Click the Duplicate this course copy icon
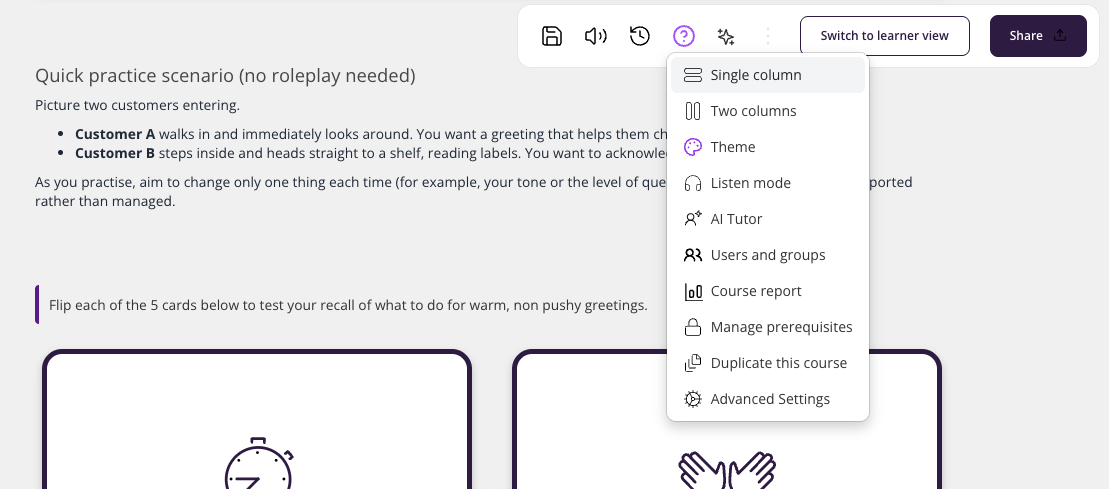The width and height of the screenshot is (1109, 489). tap(693, 363)
